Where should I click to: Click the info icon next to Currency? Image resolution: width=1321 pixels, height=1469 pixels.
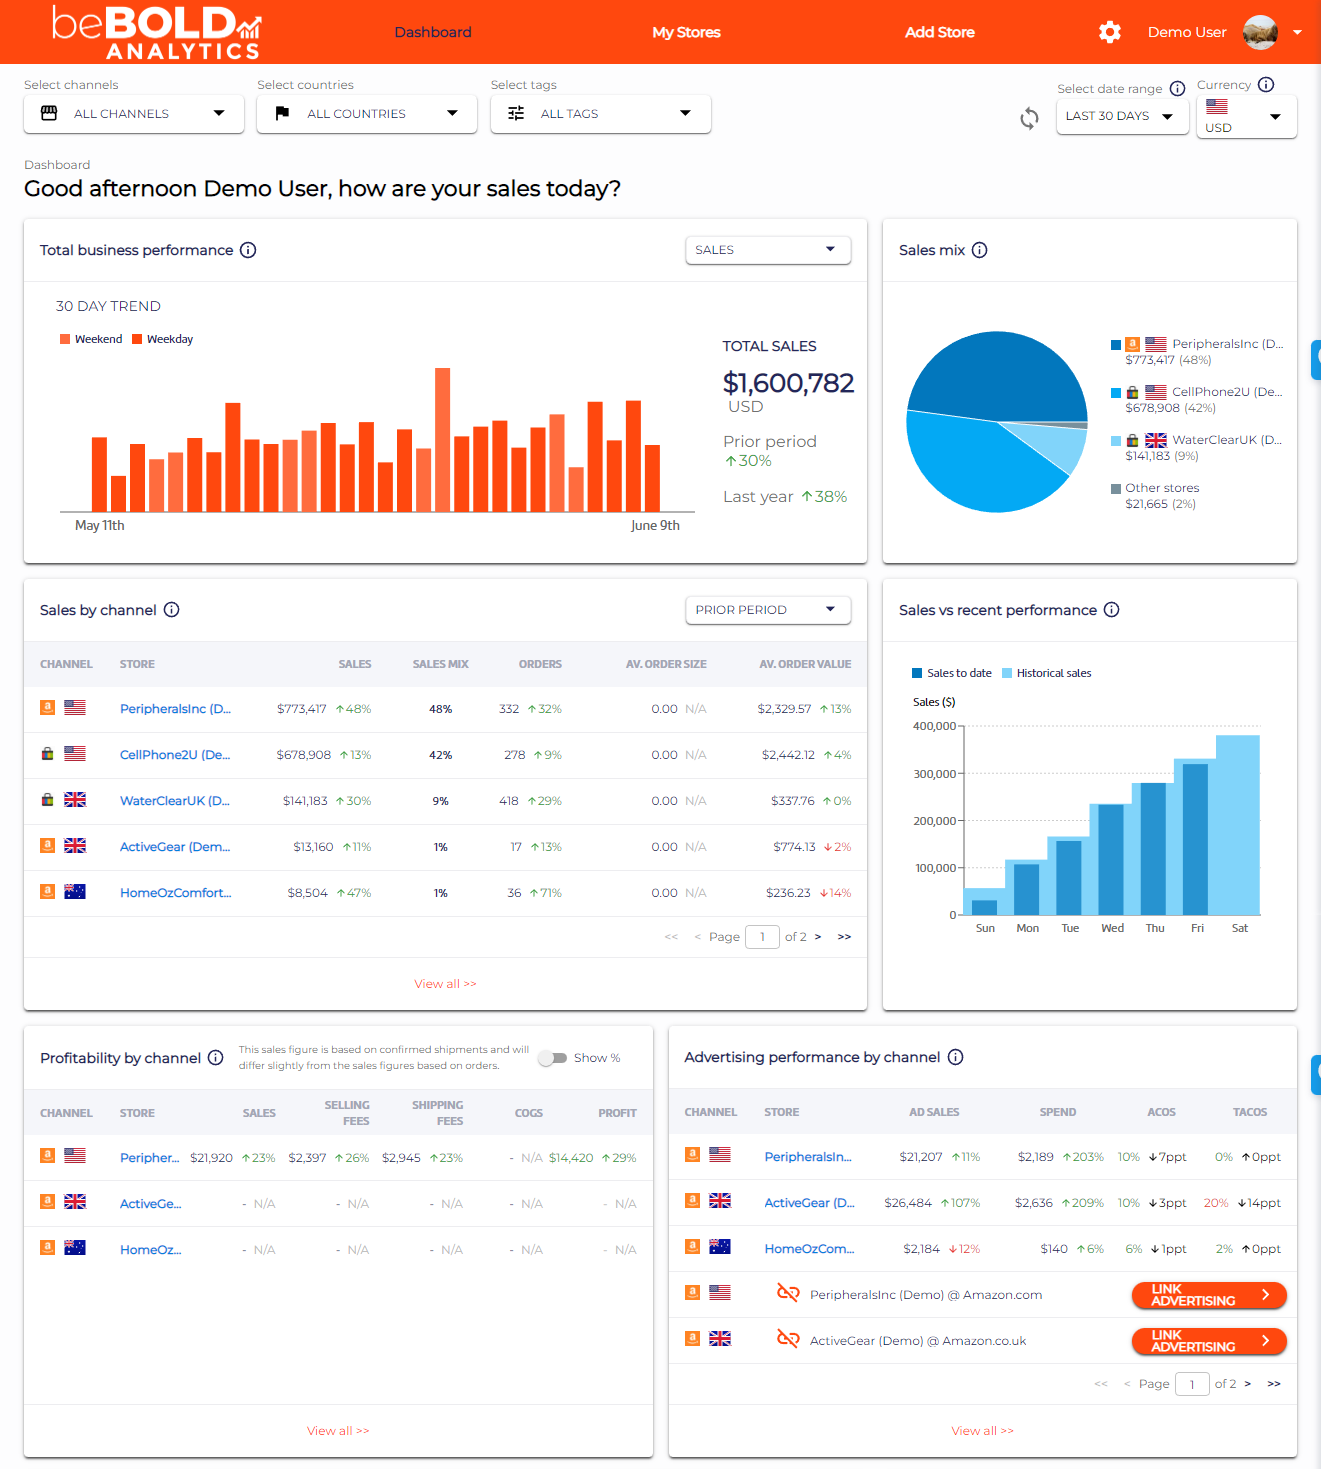pyautogui.click(x=1266, y=84)
